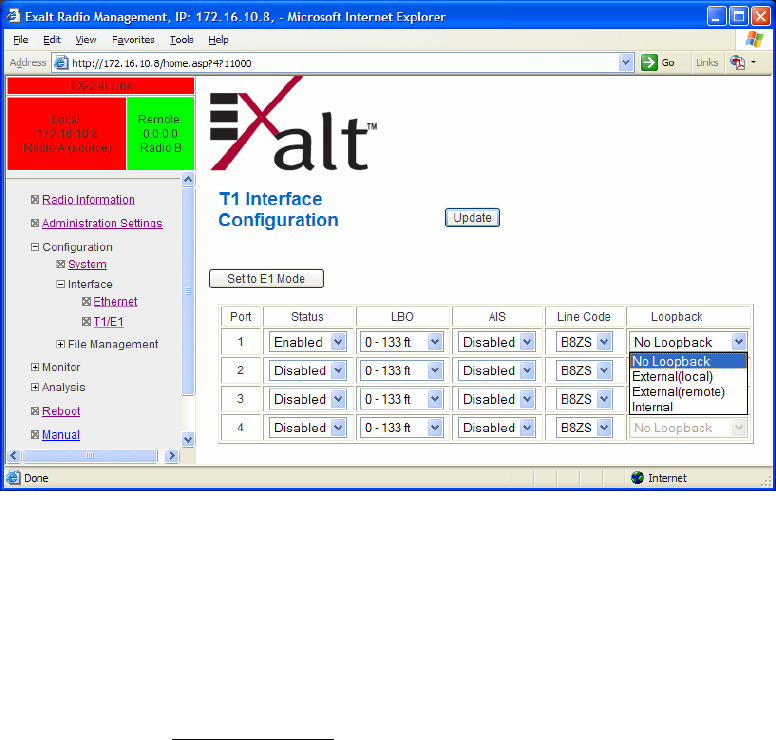Open Administration Settings link
Image resolution: width=776 pixels, height=740 pixels.
pyautogui.click(x=102, y=223)
